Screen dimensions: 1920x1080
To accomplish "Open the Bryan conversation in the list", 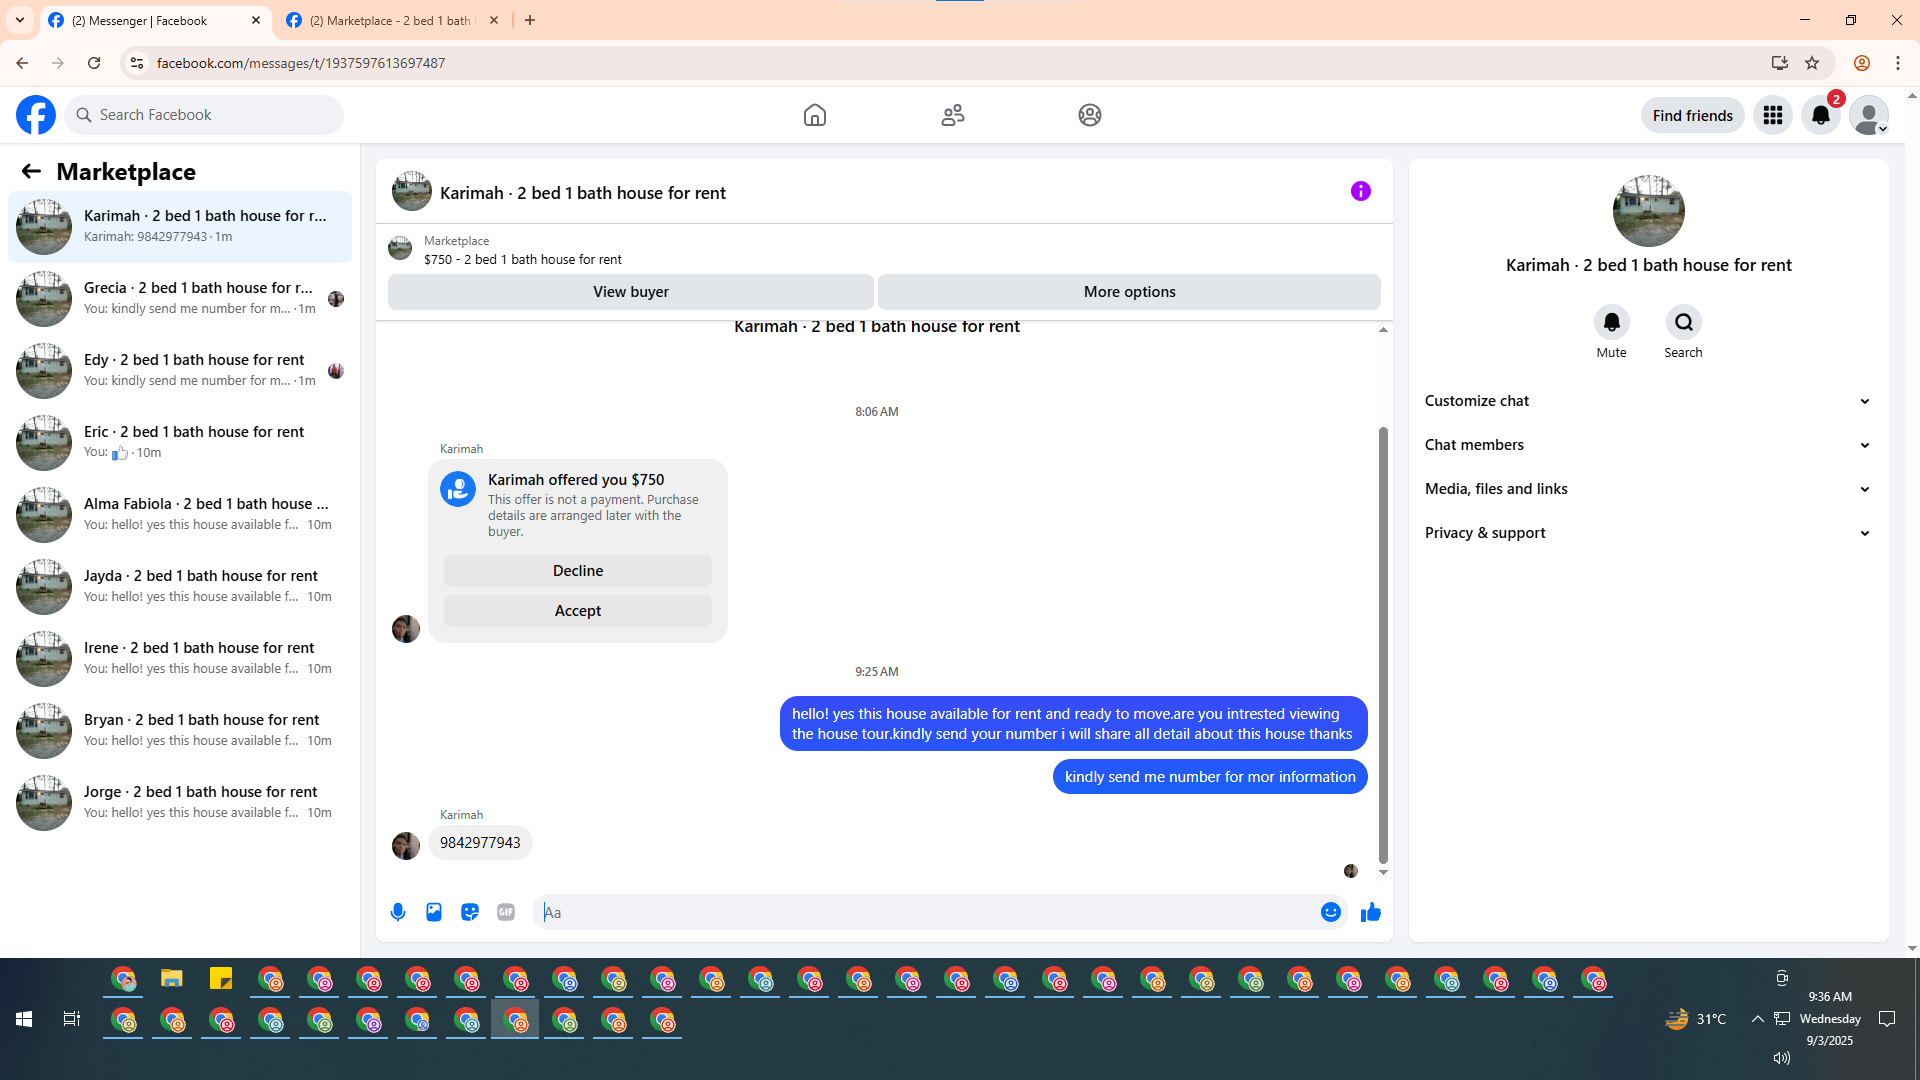I will 180,730.
